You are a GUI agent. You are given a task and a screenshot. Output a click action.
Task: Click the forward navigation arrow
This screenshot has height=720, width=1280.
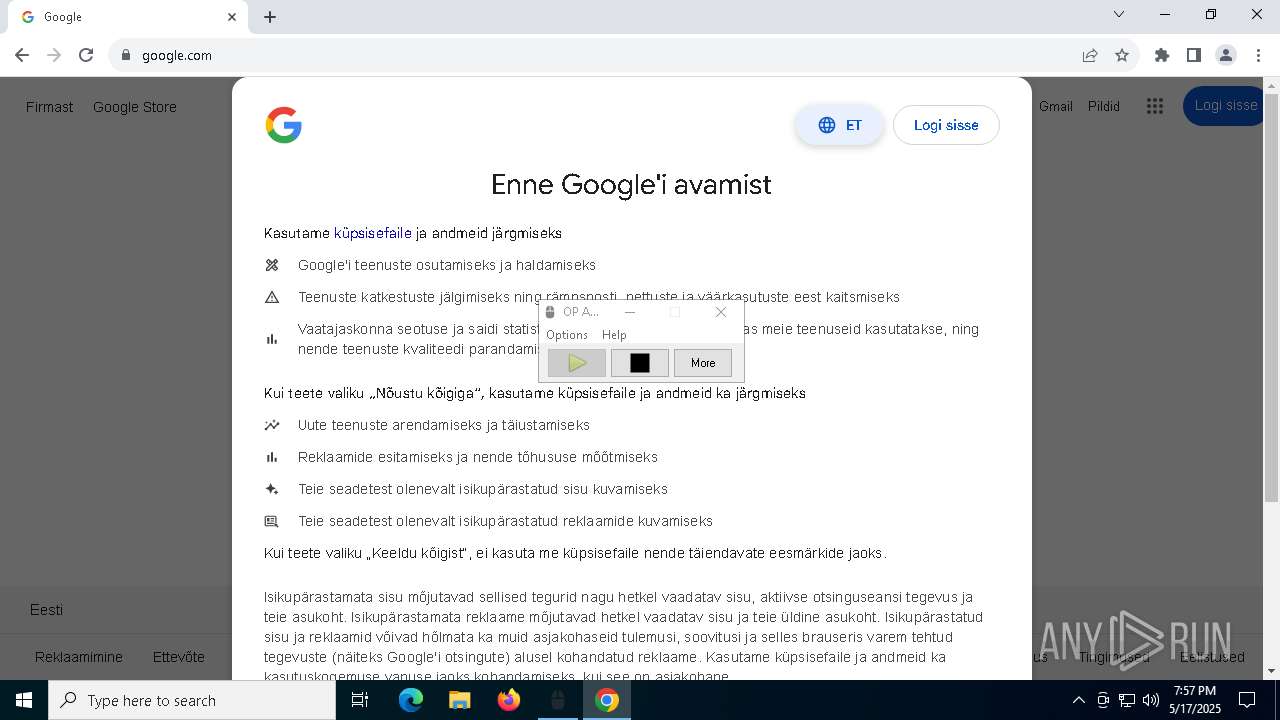(x=54, y=55)
